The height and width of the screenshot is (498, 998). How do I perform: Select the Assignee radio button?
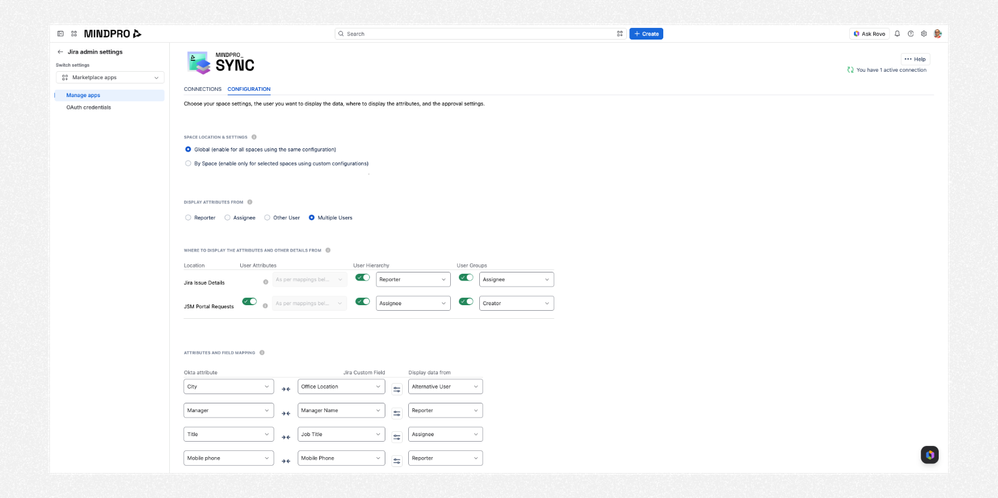point(227,217)
